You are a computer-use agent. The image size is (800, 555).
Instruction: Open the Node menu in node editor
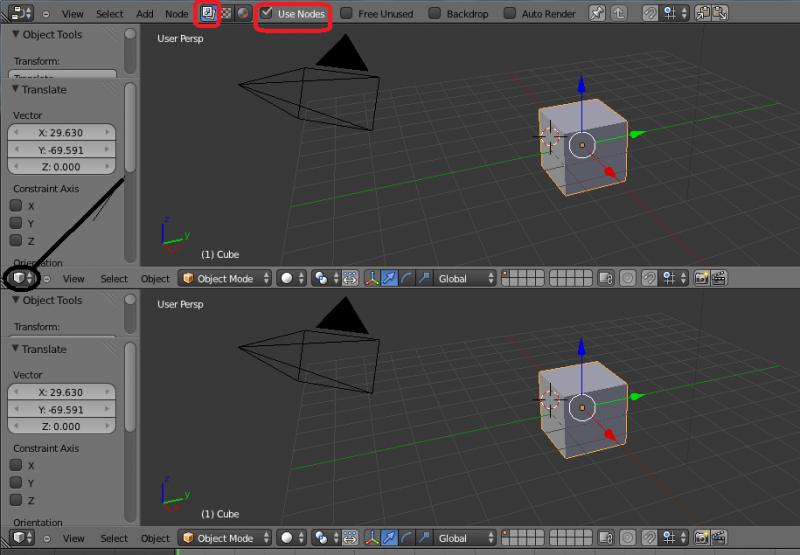pos(177,14)
